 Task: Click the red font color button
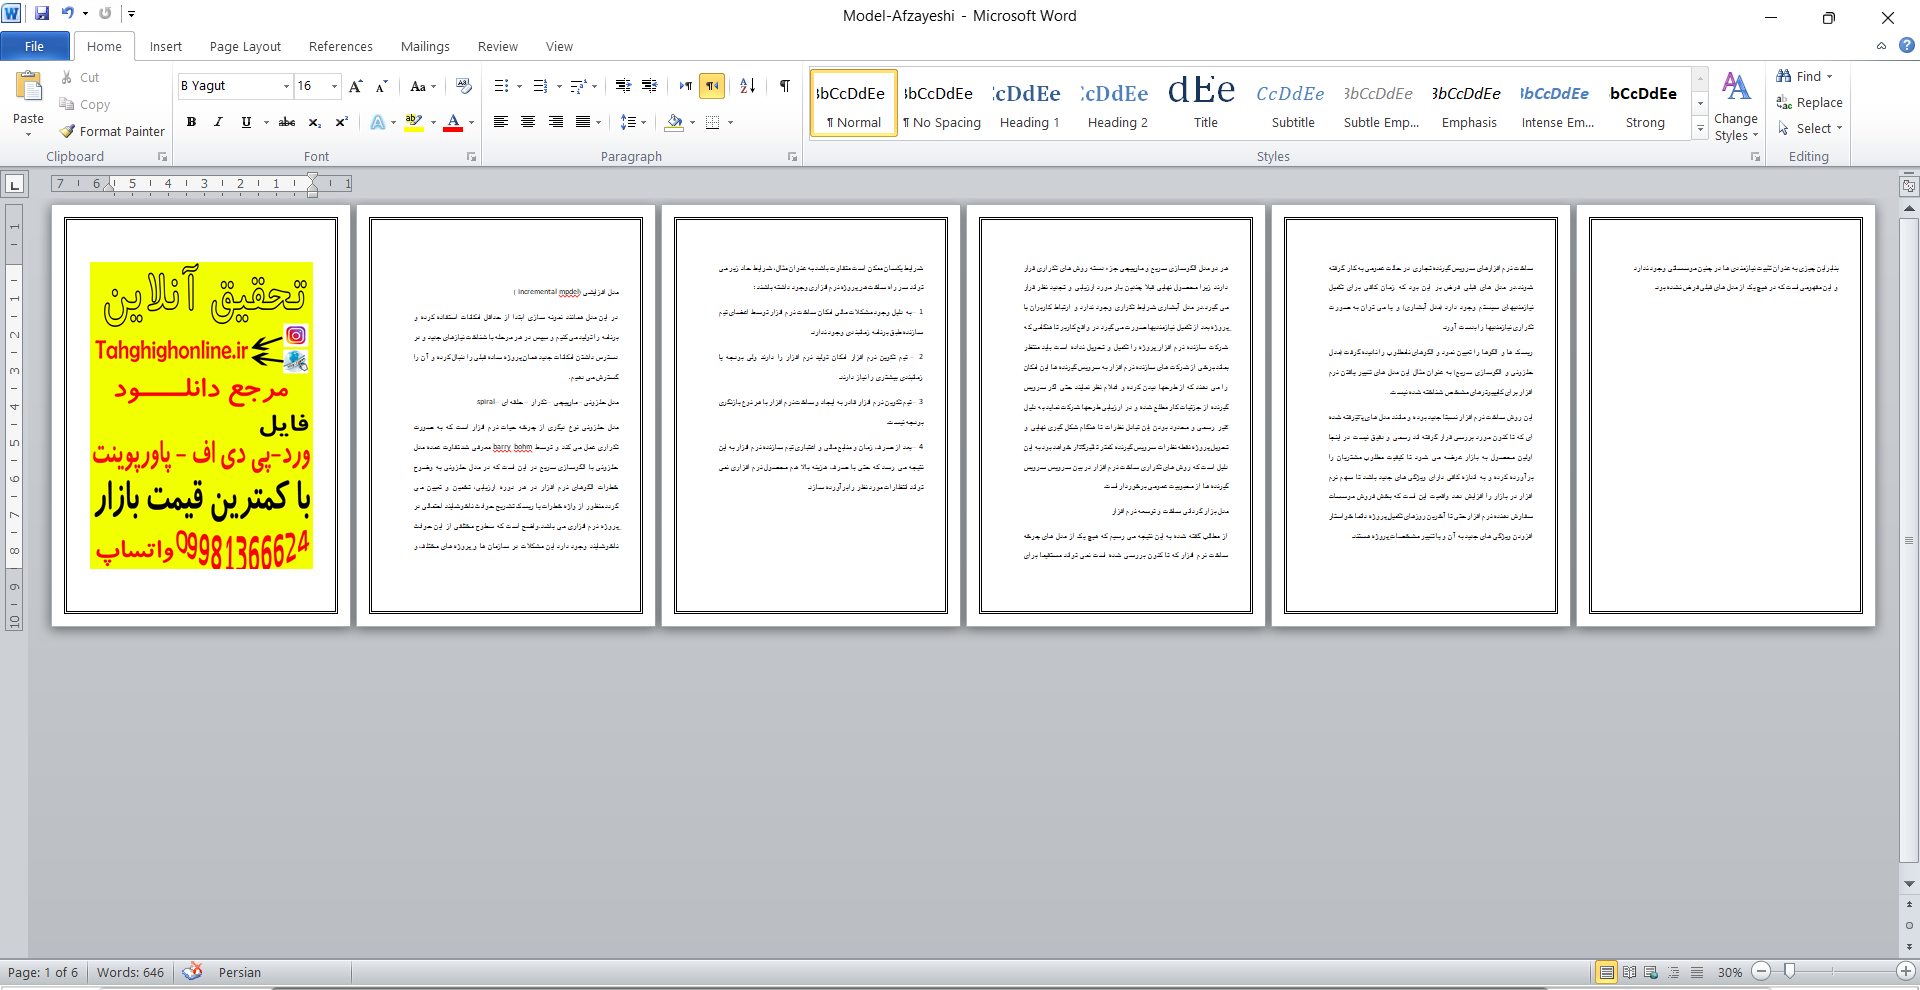pyautogui.click(x=453, y=122)
